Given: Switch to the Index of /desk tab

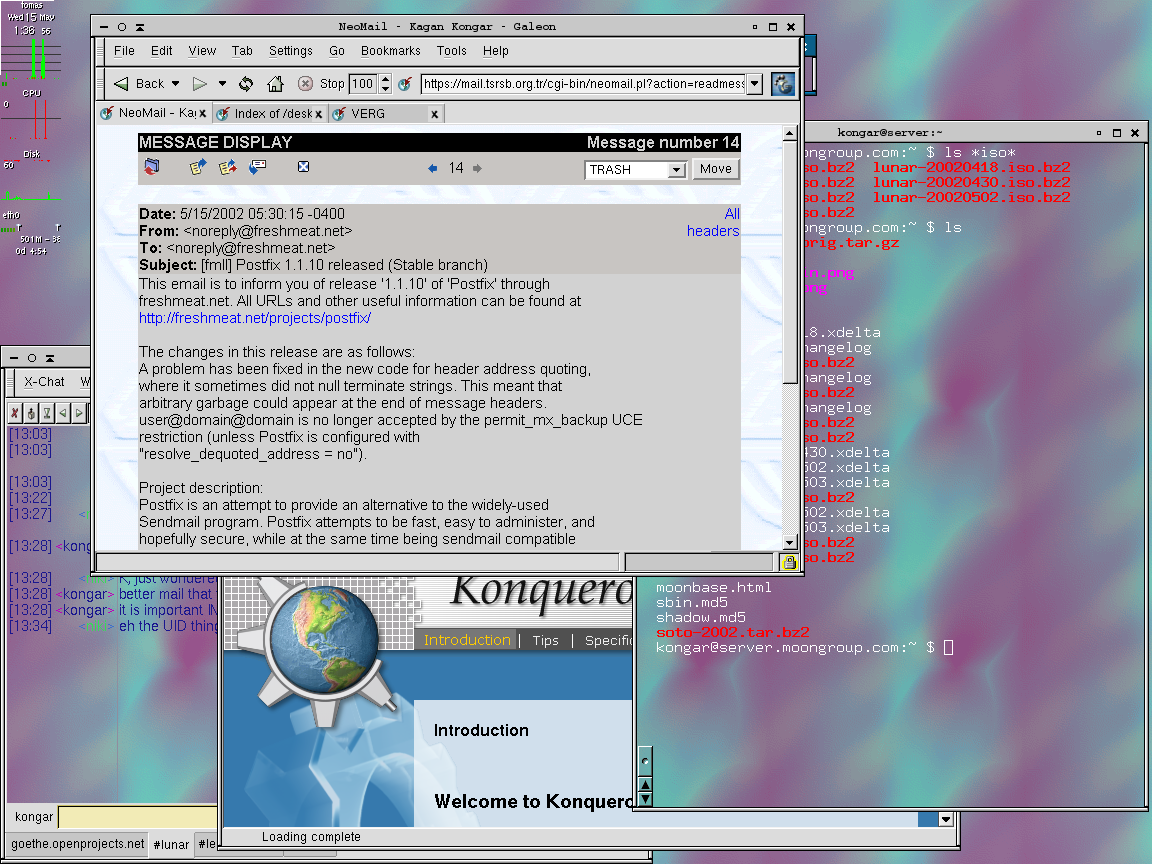Looking at the screenshot, I should 266,114.
